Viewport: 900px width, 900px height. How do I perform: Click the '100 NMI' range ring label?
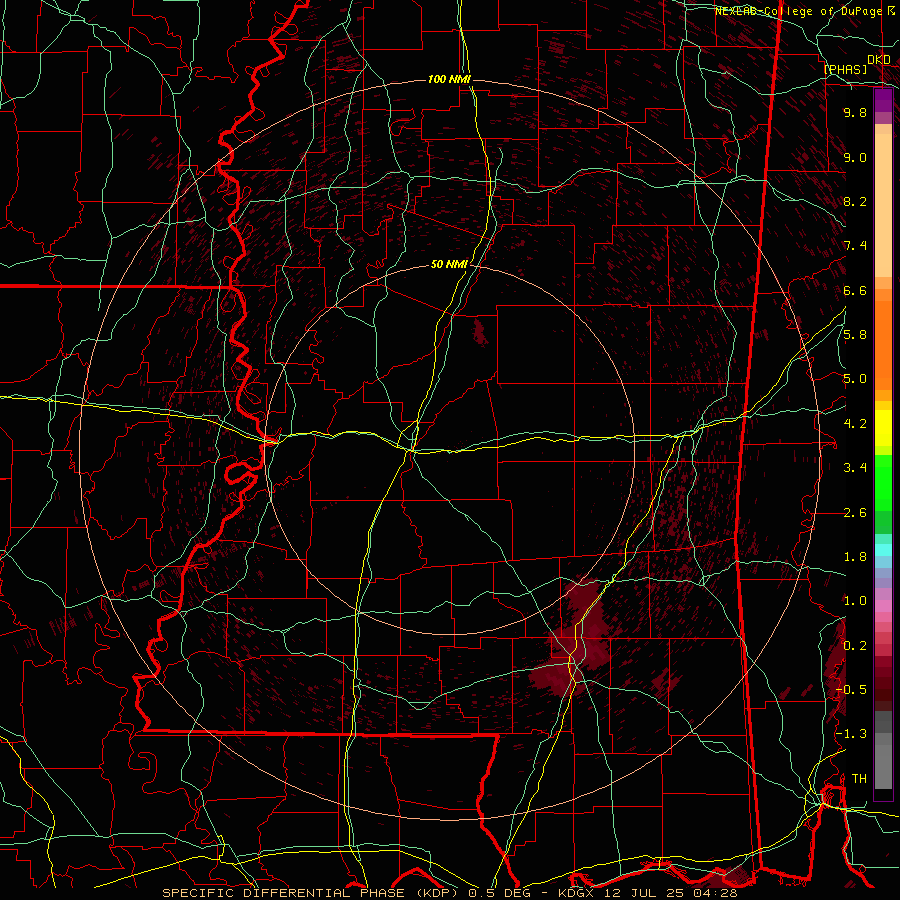tap(449, 79)
